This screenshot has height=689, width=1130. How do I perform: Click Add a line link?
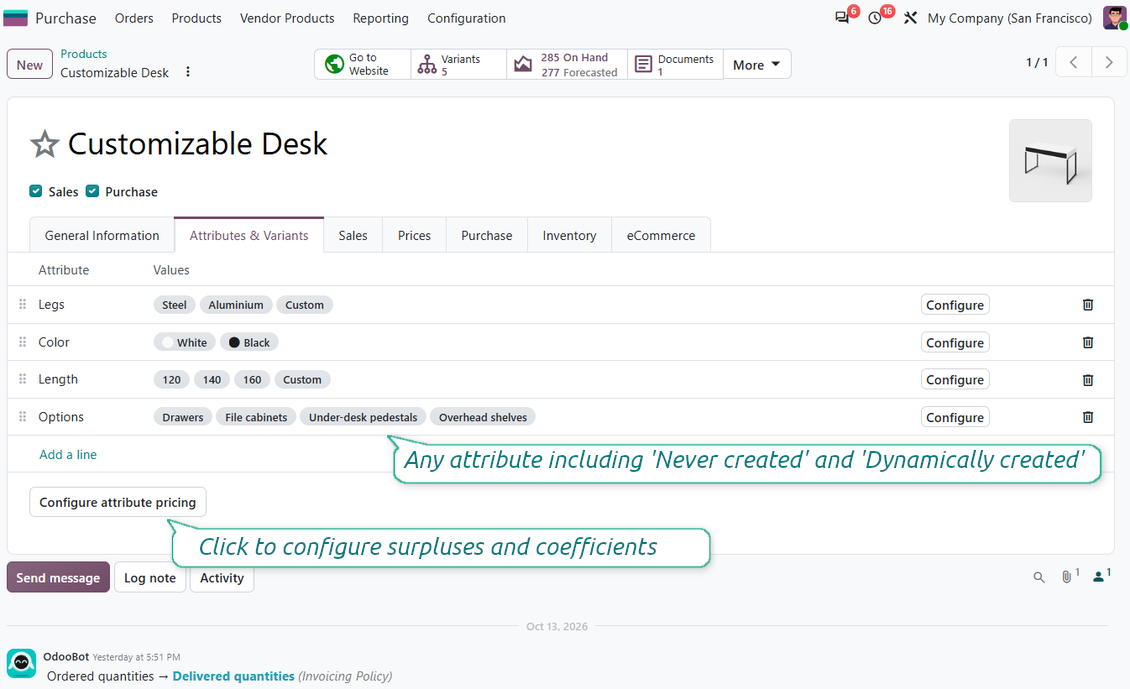click(68, 455)
